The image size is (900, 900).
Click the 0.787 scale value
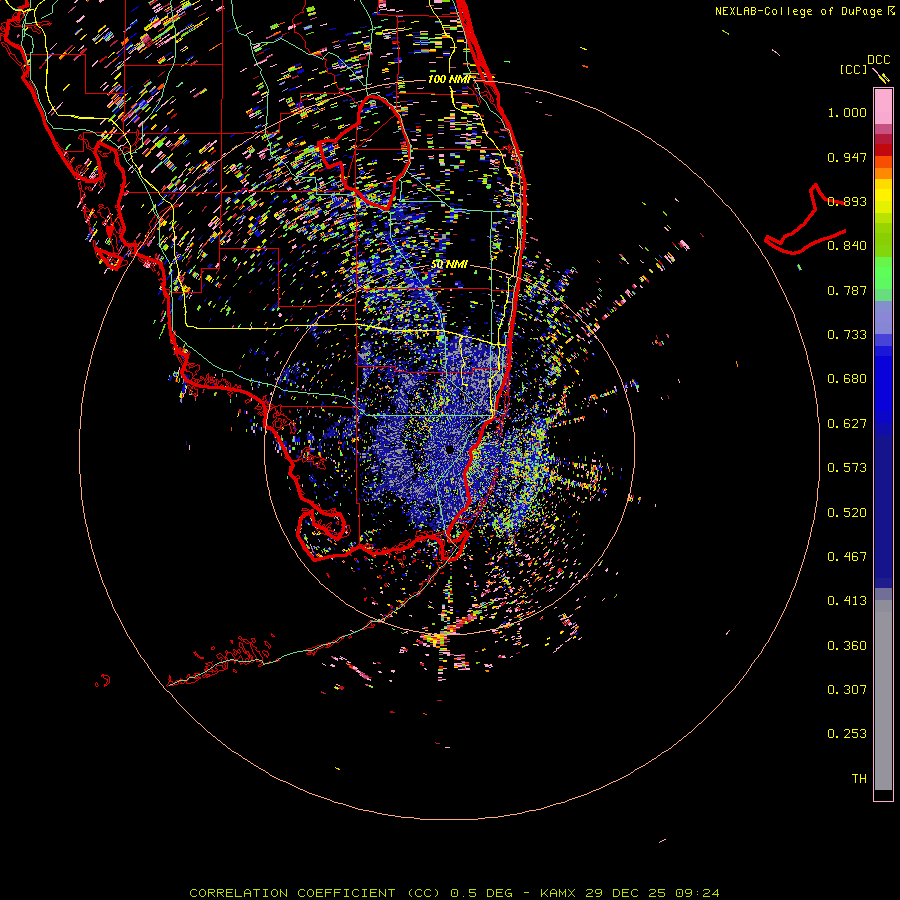point(847,290)
